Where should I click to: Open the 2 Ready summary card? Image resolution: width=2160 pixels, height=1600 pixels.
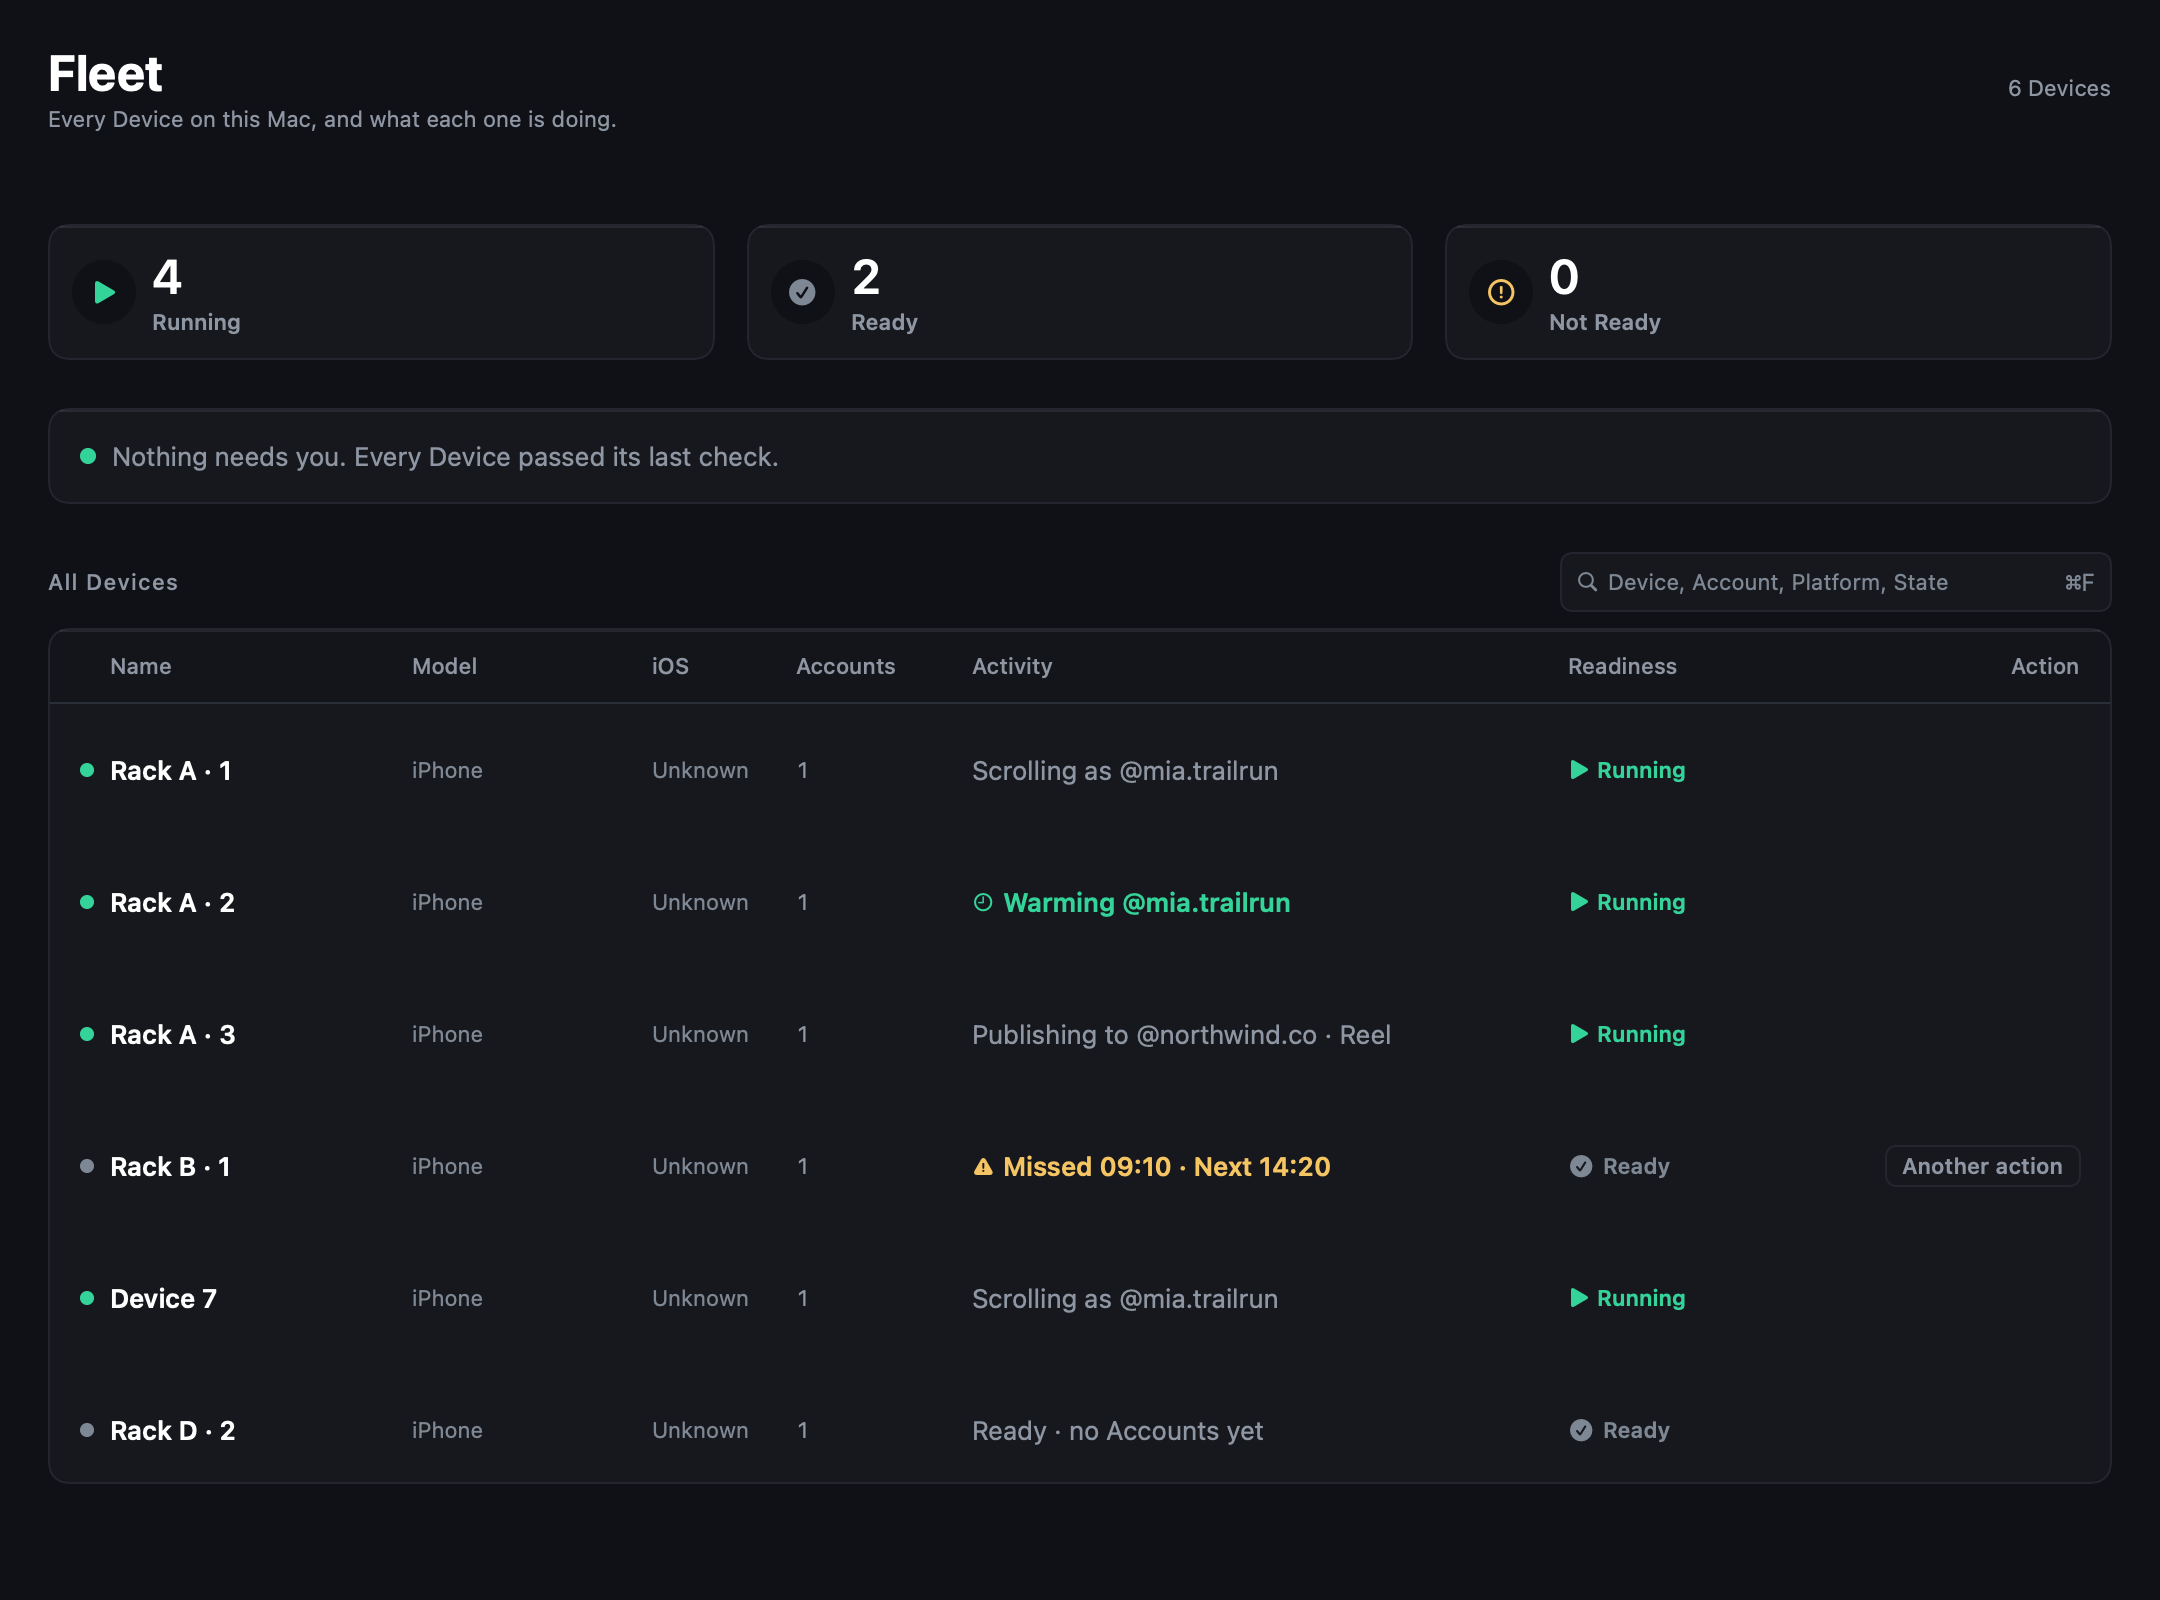pos(1080,292)
